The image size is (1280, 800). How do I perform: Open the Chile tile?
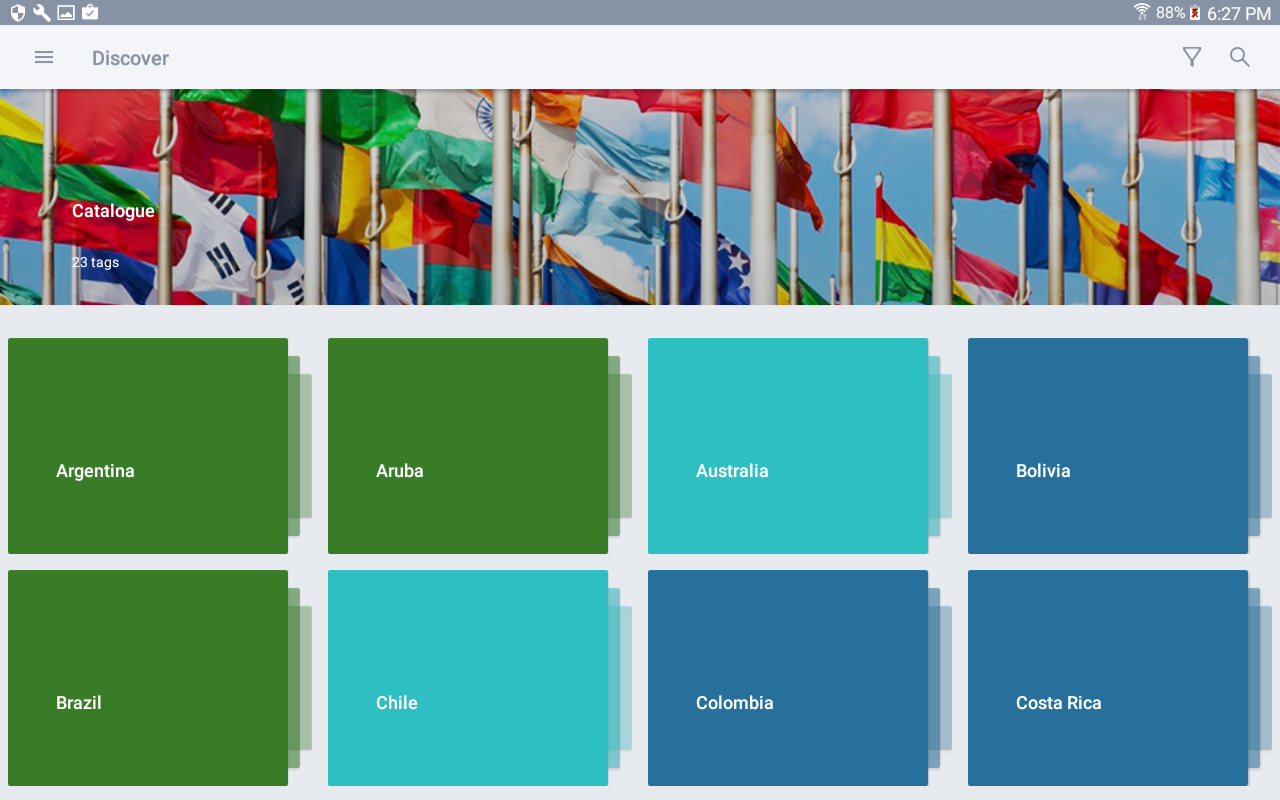468,678
